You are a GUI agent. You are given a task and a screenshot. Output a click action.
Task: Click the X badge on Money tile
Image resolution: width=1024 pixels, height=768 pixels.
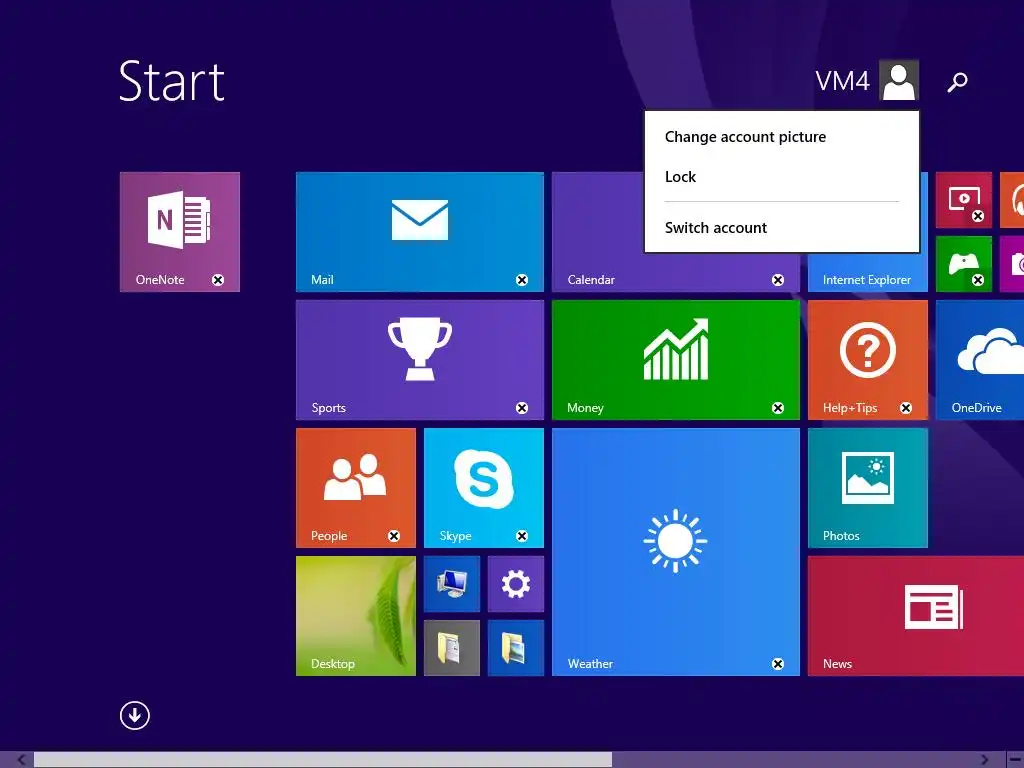(x=778, y=408)
